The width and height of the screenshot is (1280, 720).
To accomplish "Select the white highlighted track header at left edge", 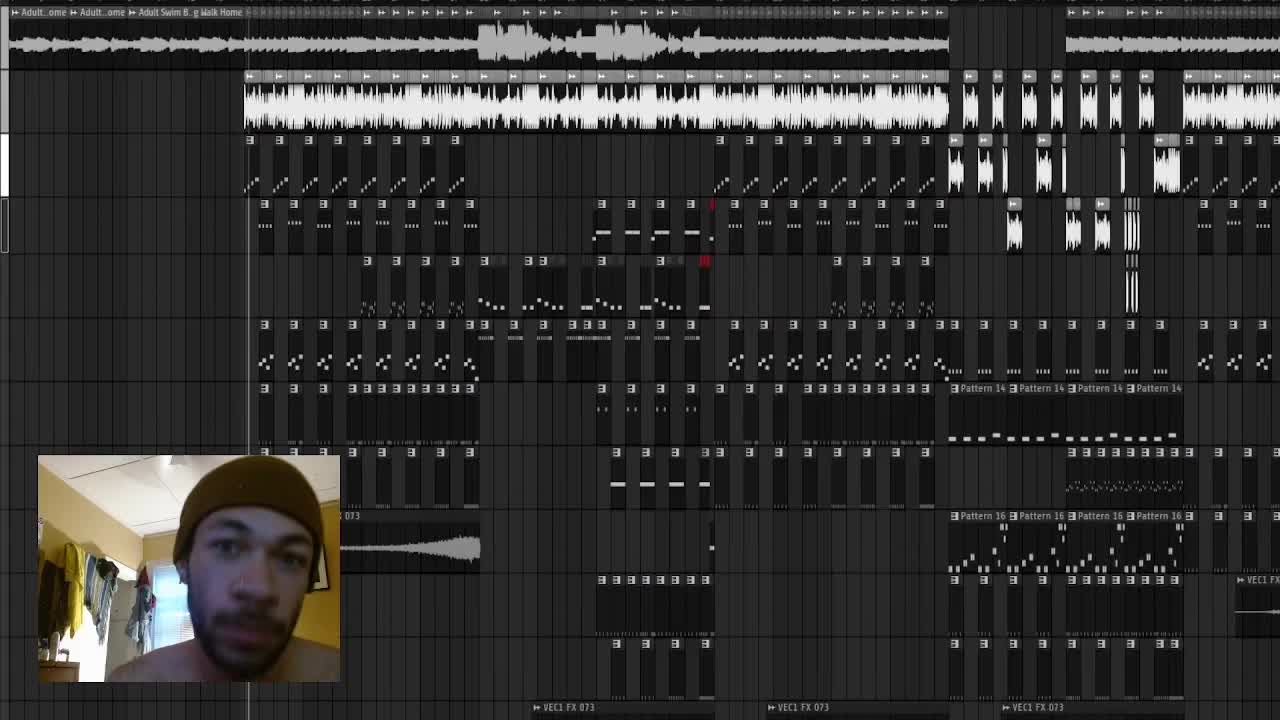I will (x=4, y=165).
